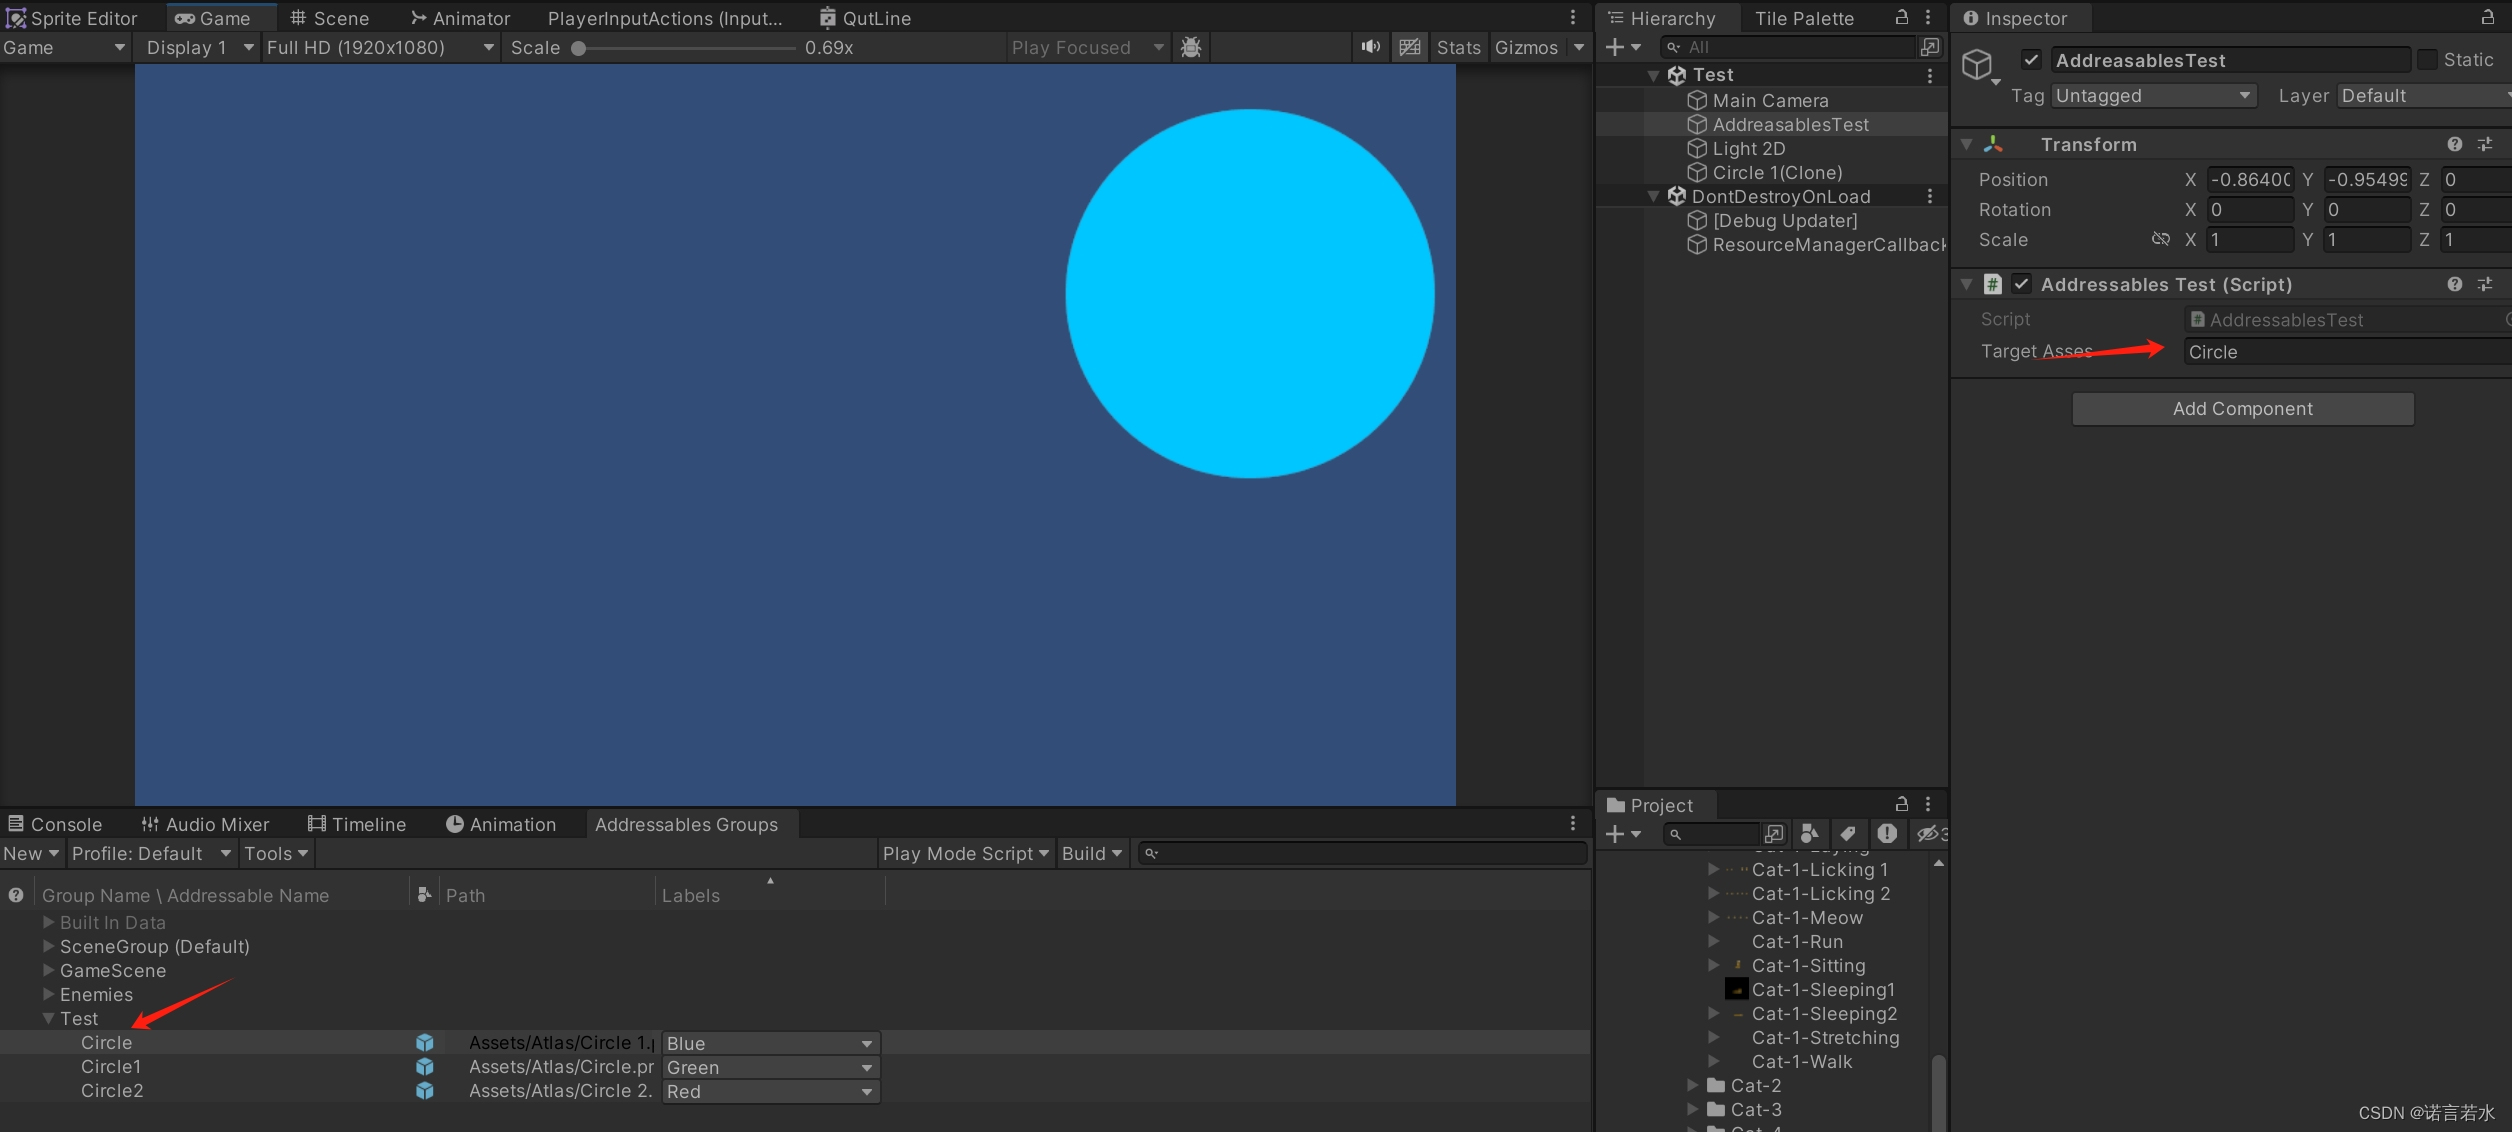The width and height of the screenshot is (2512, 1132).
Task: Click the Inspector lock icon
Action: tap(2487, 18)
